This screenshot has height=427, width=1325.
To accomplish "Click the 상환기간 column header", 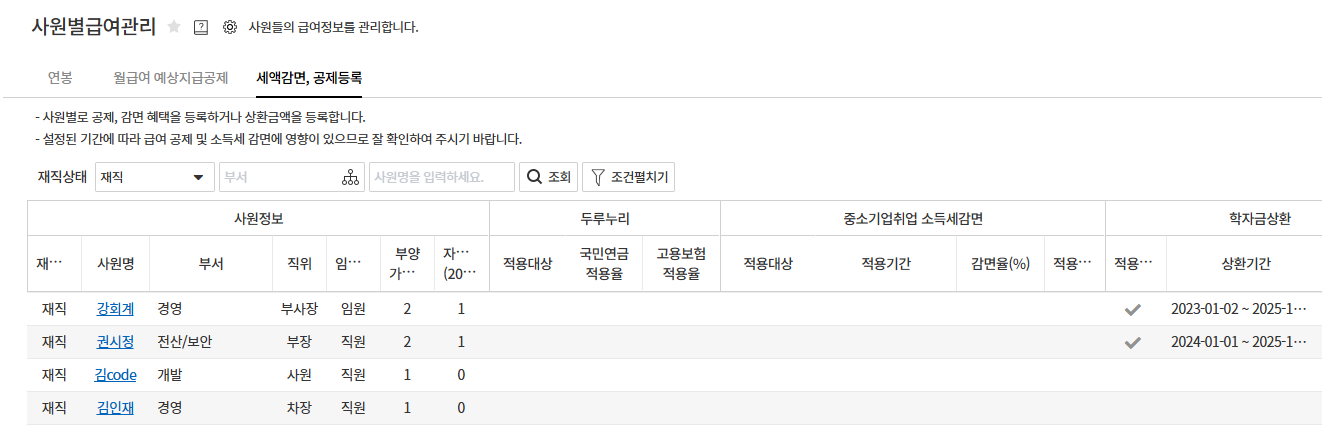I will coord(1246,264).
